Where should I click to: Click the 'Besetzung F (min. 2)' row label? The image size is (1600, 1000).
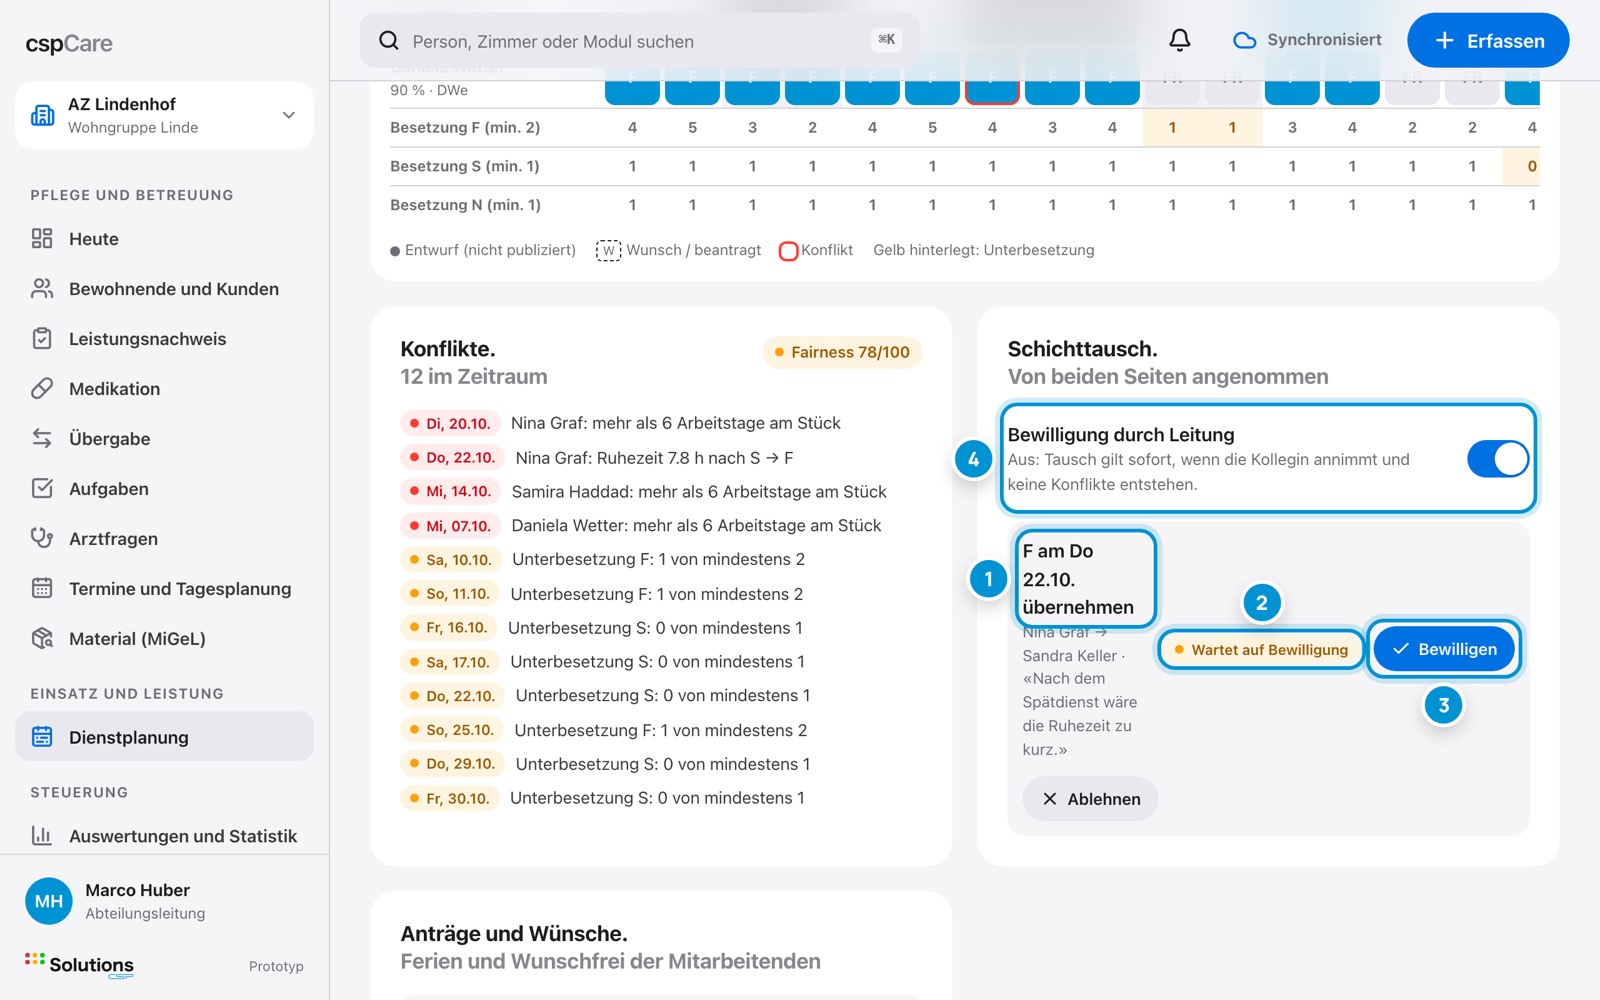(x=465, y=127)
